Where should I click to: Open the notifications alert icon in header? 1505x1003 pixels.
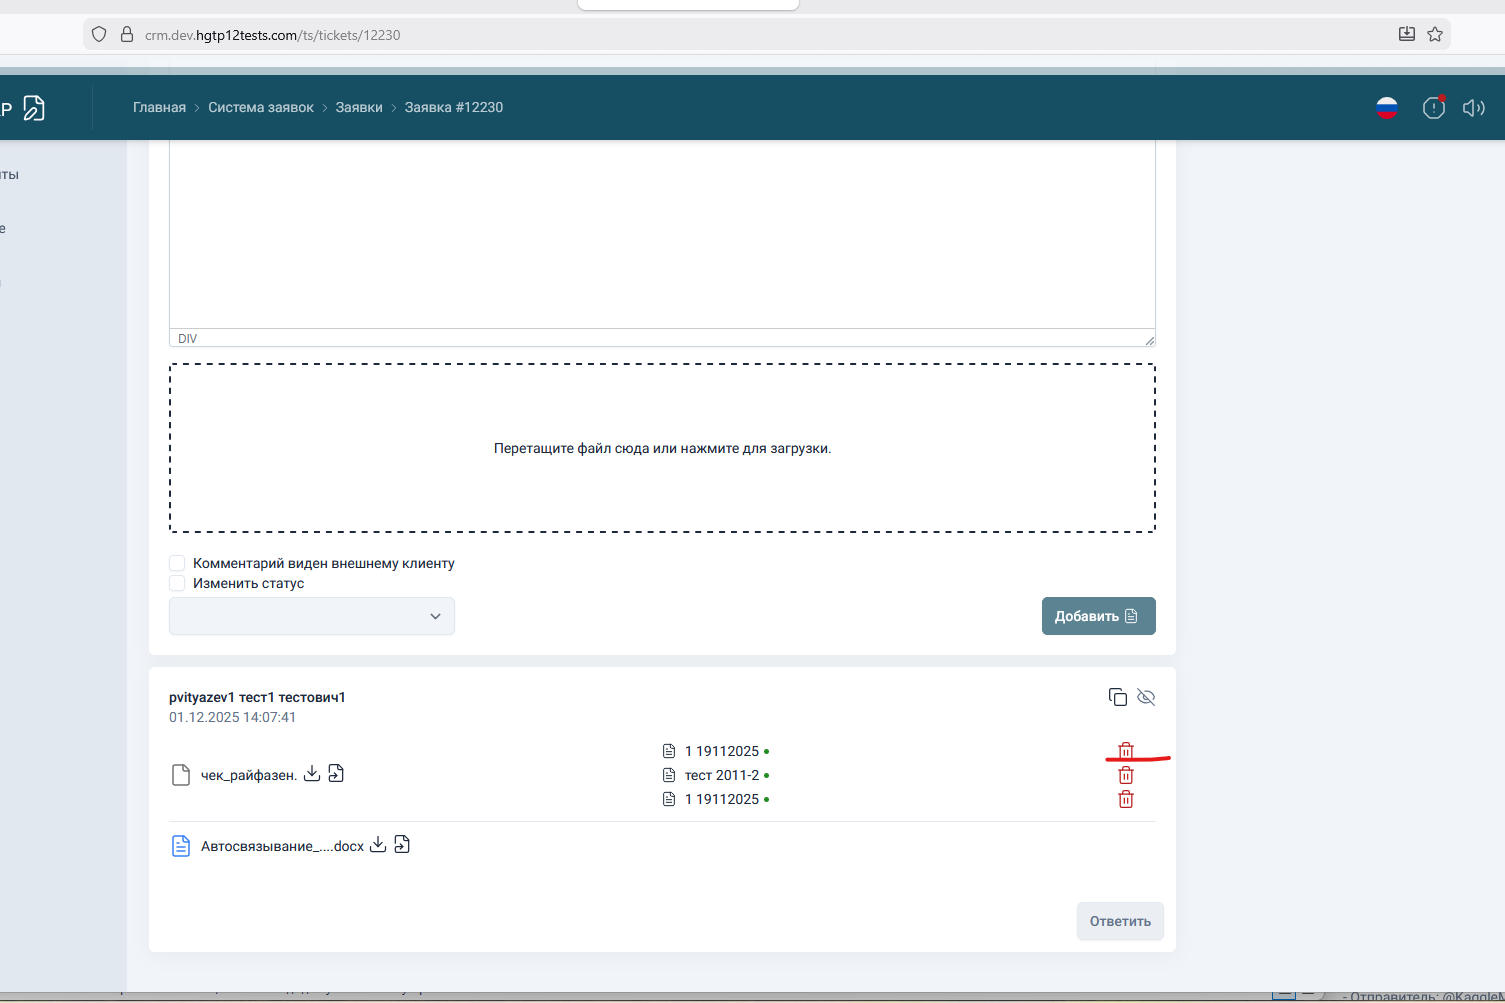coord(1433,108)
